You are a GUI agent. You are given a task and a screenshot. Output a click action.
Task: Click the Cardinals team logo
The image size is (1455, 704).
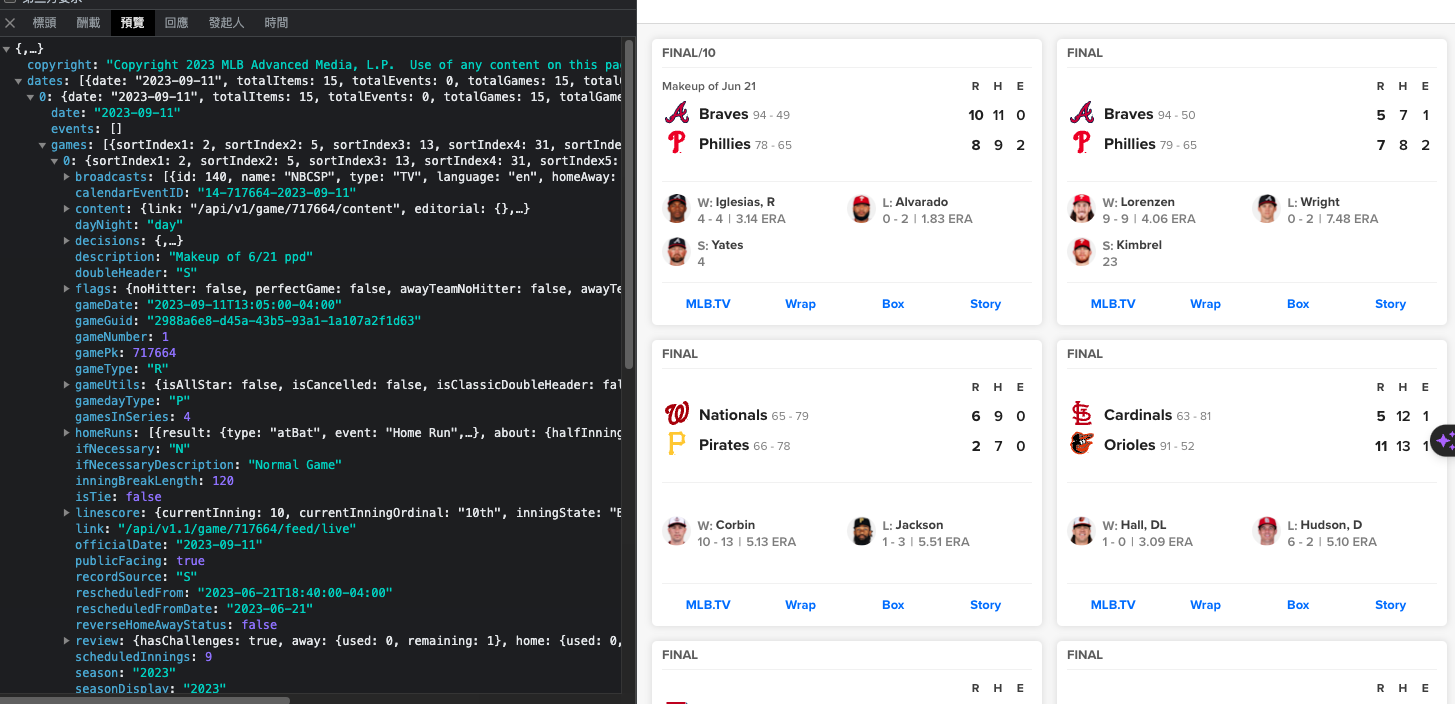click(1082, 414)
